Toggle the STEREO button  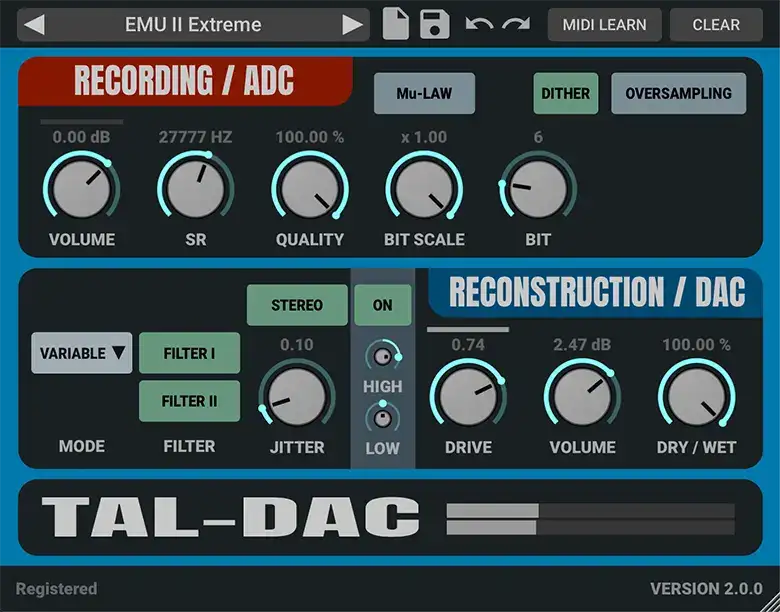(297, 305)
